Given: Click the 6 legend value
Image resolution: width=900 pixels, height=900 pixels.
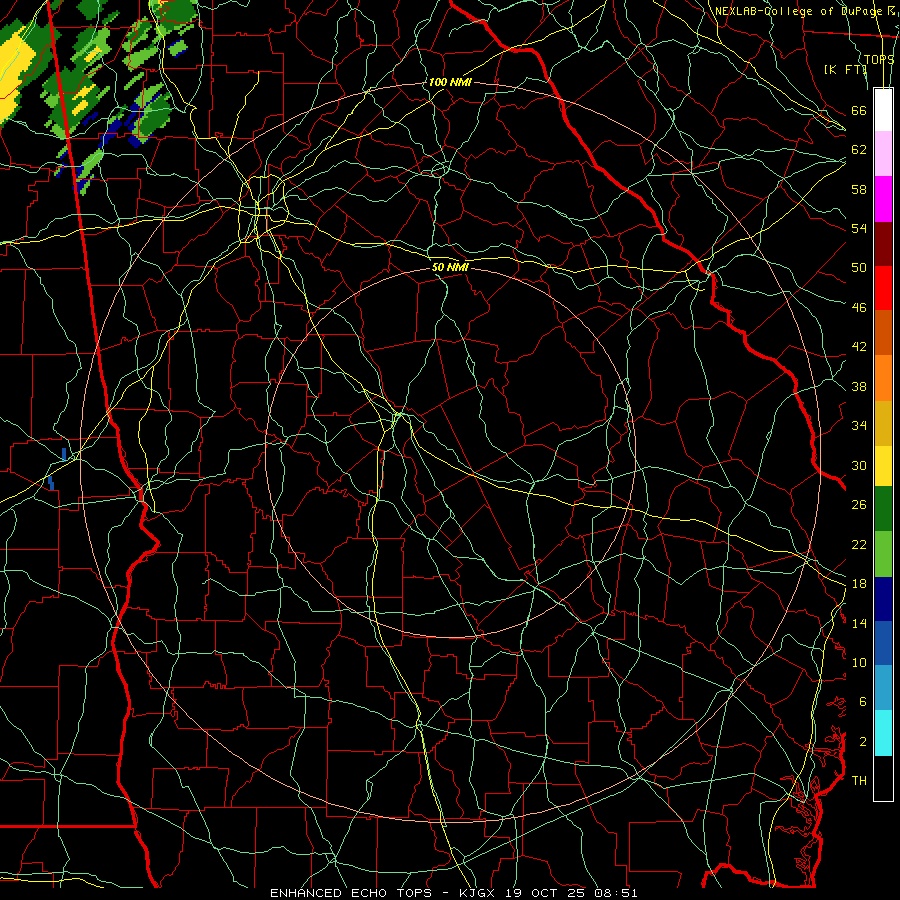Looking at the screenshot, I should pyautogui.click(x=863, y=701).
